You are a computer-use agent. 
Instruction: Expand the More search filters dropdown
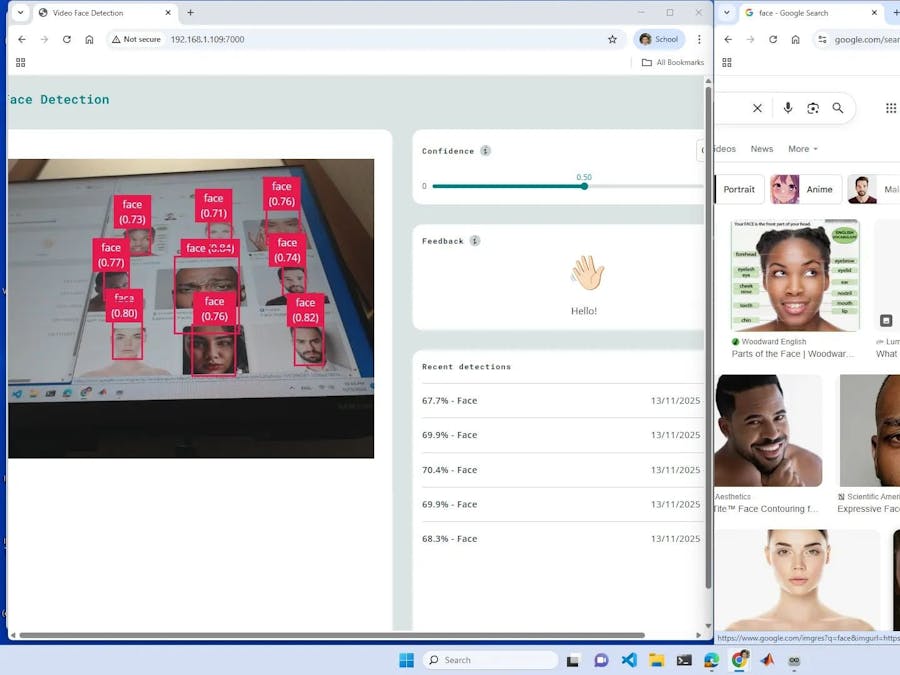(x=802, y=148)
